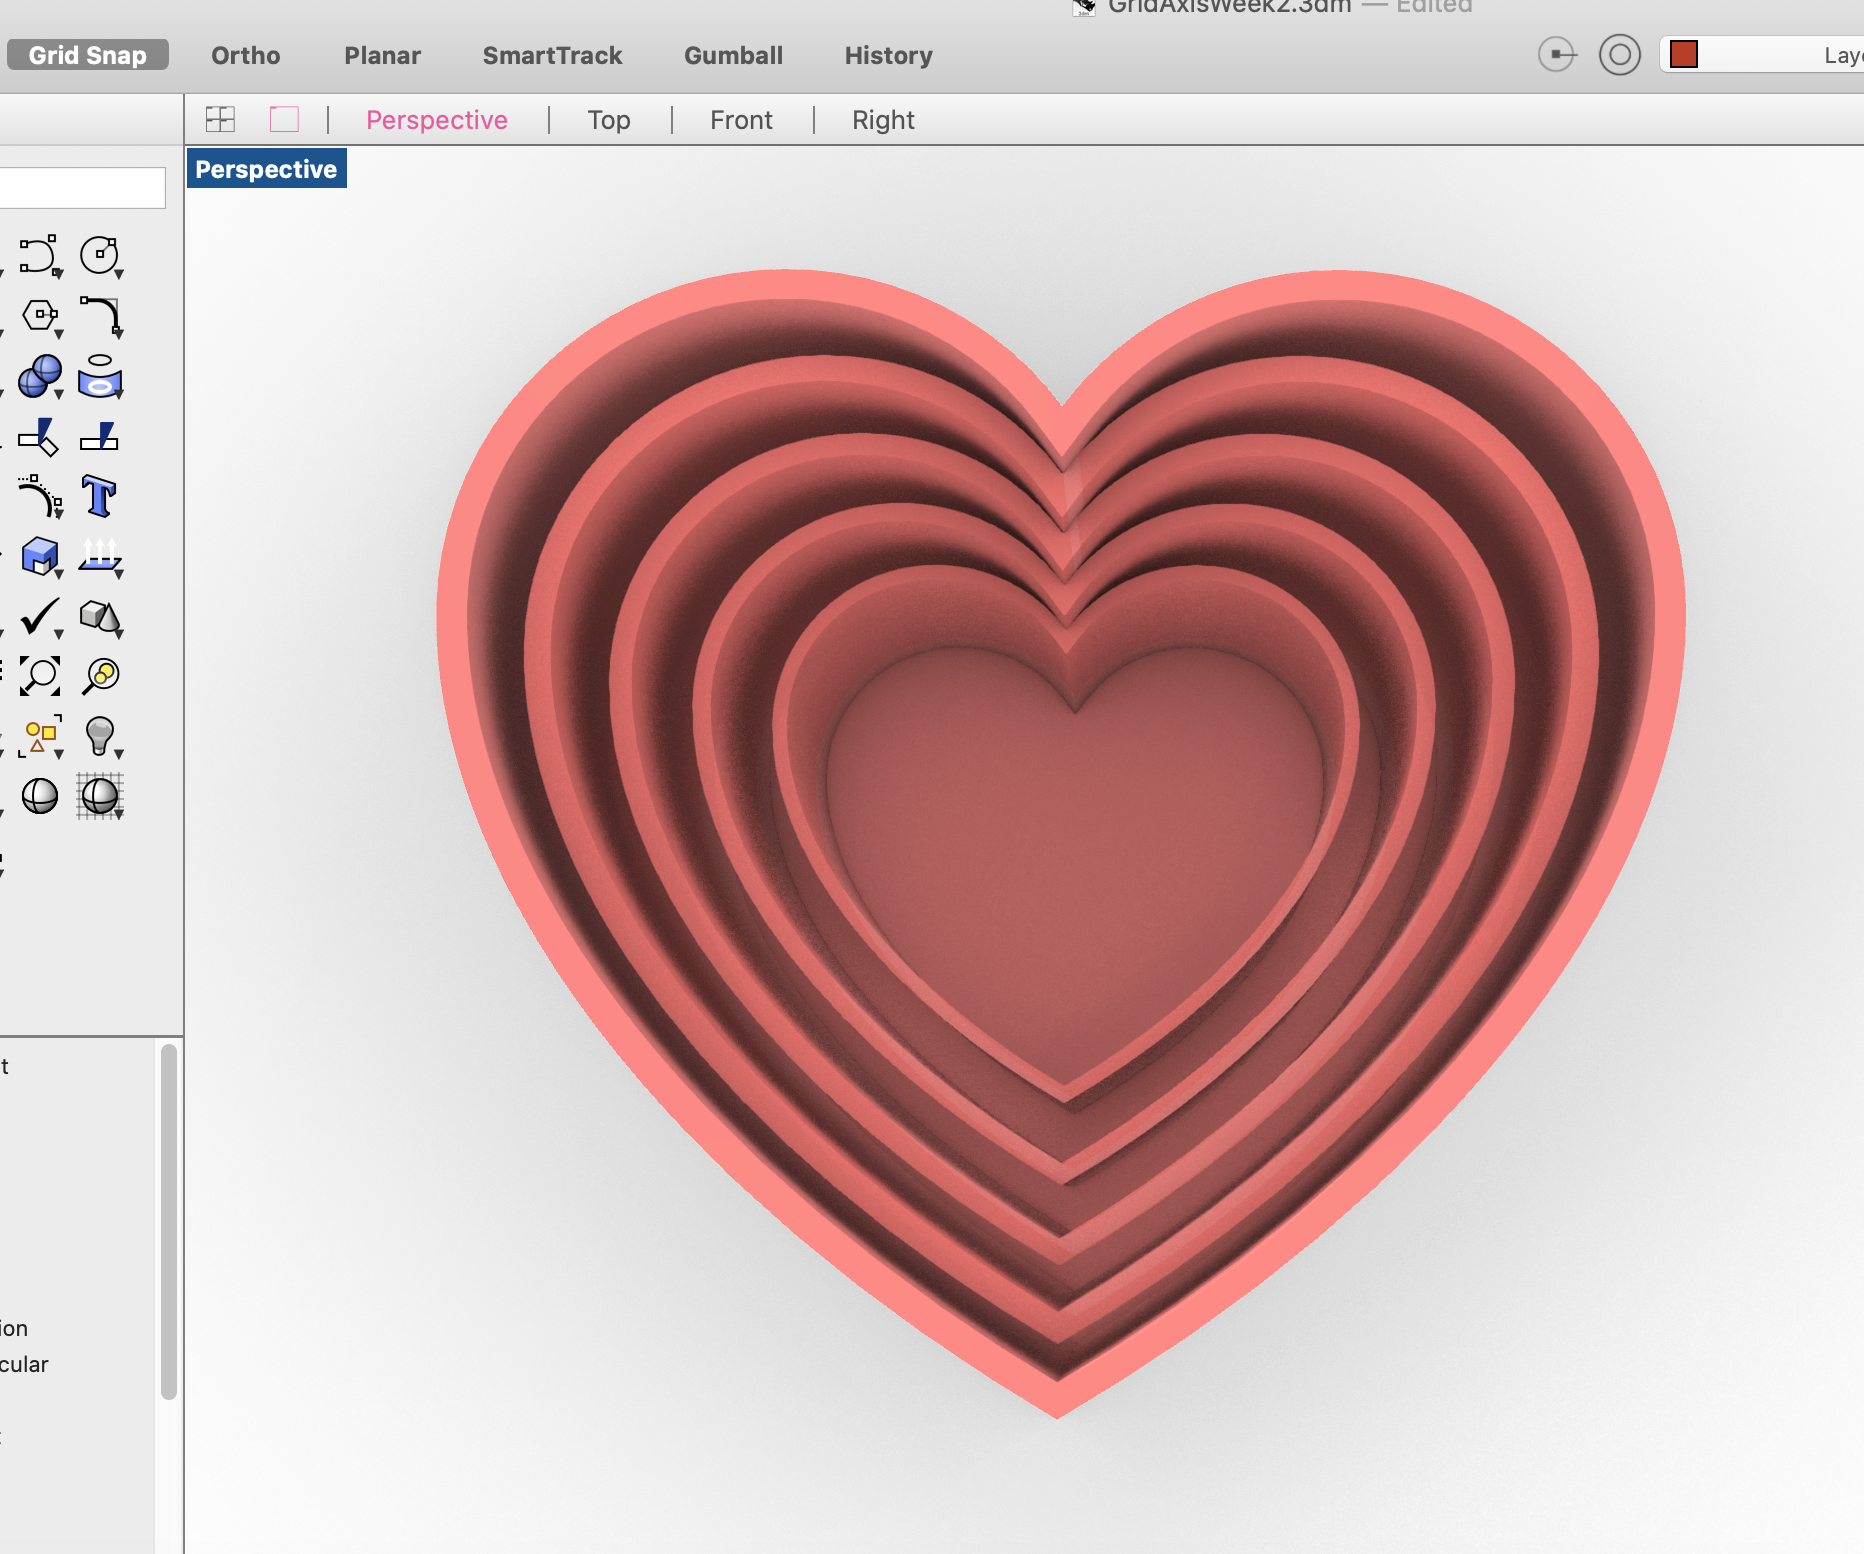Select the Polygon tool
This screenshot has height=1554, width=1864.
pyautogui.click(x=39, y=316)
